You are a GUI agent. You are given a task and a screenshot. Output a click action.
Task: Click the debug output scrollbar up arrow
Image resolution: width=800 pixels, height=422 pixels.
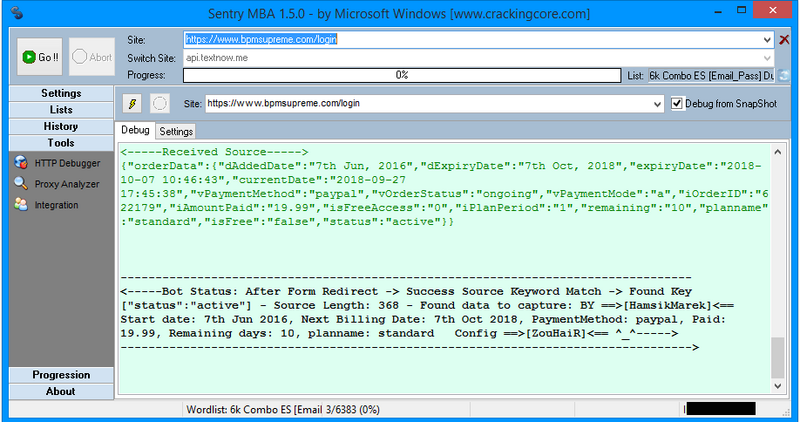coord(778,152)
